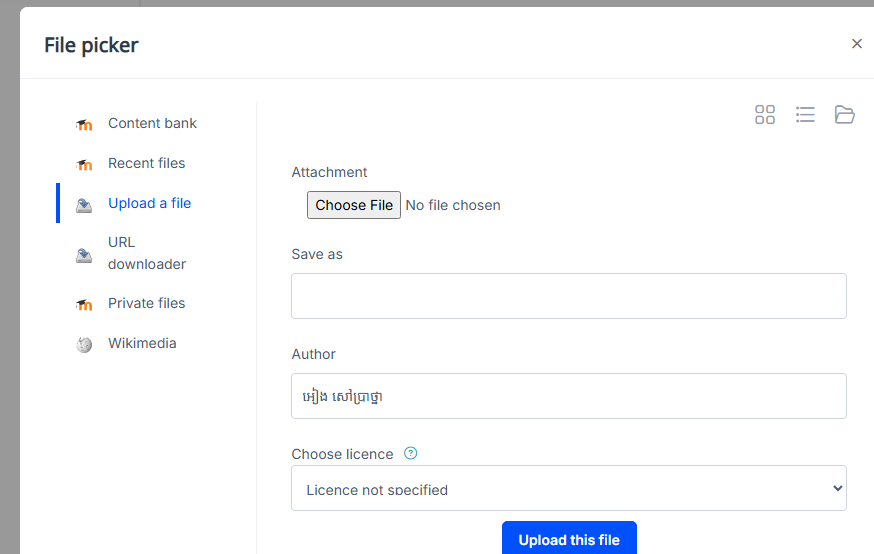Viewport: 874px width, 554px height.
Task: Open the Recent files repository
Action: (x=146, y=163)
